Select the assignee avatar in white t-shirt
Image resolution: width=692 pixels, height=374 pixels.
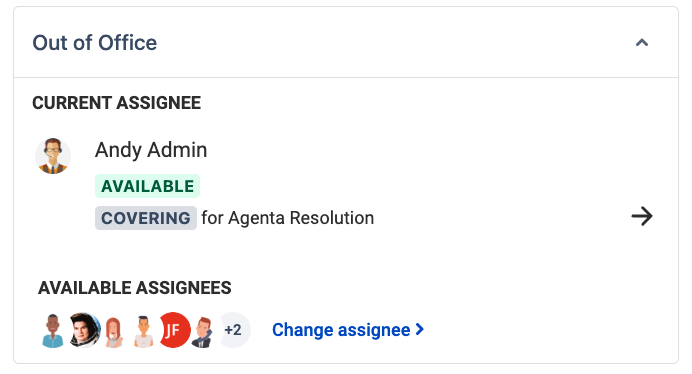point(143,331)
